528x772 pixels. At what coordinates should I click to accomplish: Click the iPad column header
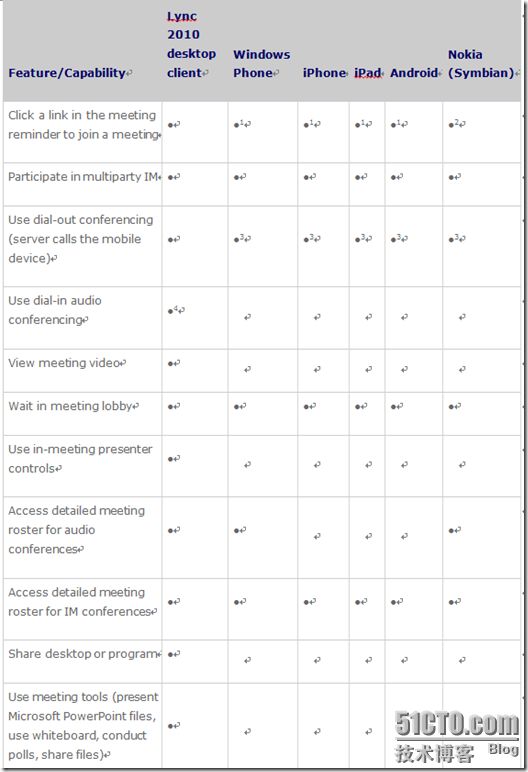pyautogui.click(x=367, y=73)
